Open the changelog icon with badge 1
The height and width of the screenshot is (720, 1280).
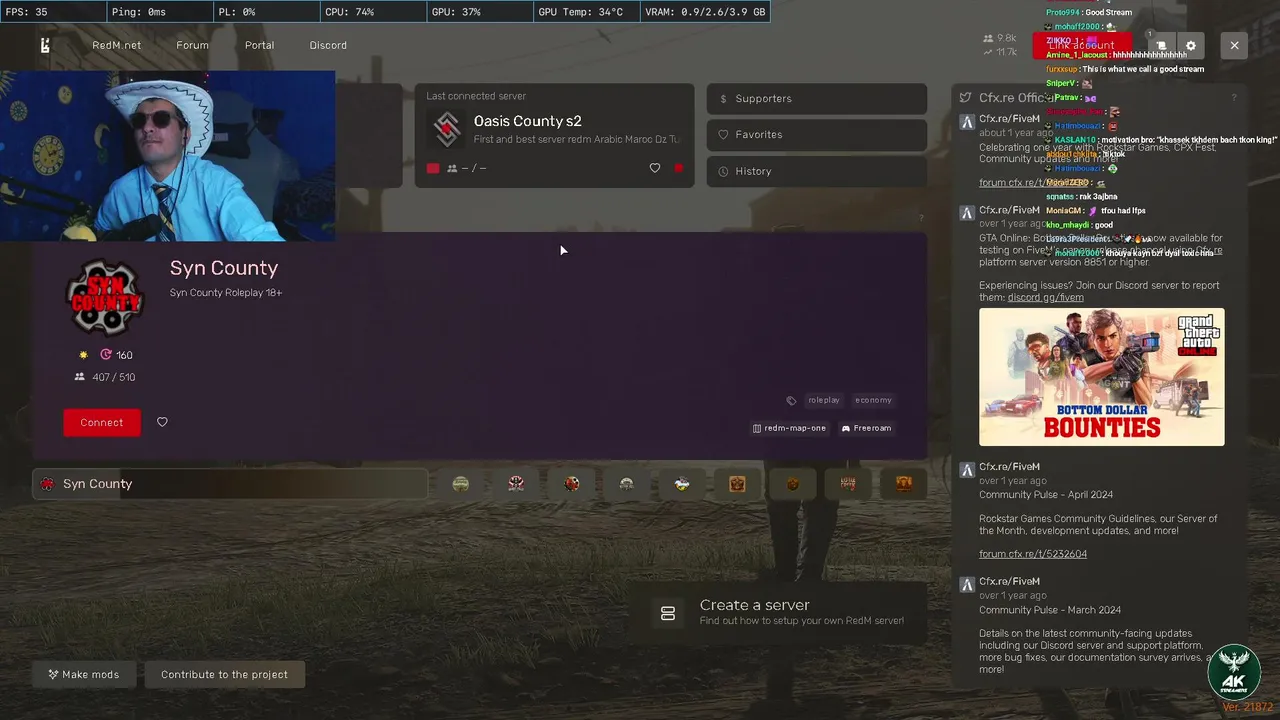(1161, 45)
